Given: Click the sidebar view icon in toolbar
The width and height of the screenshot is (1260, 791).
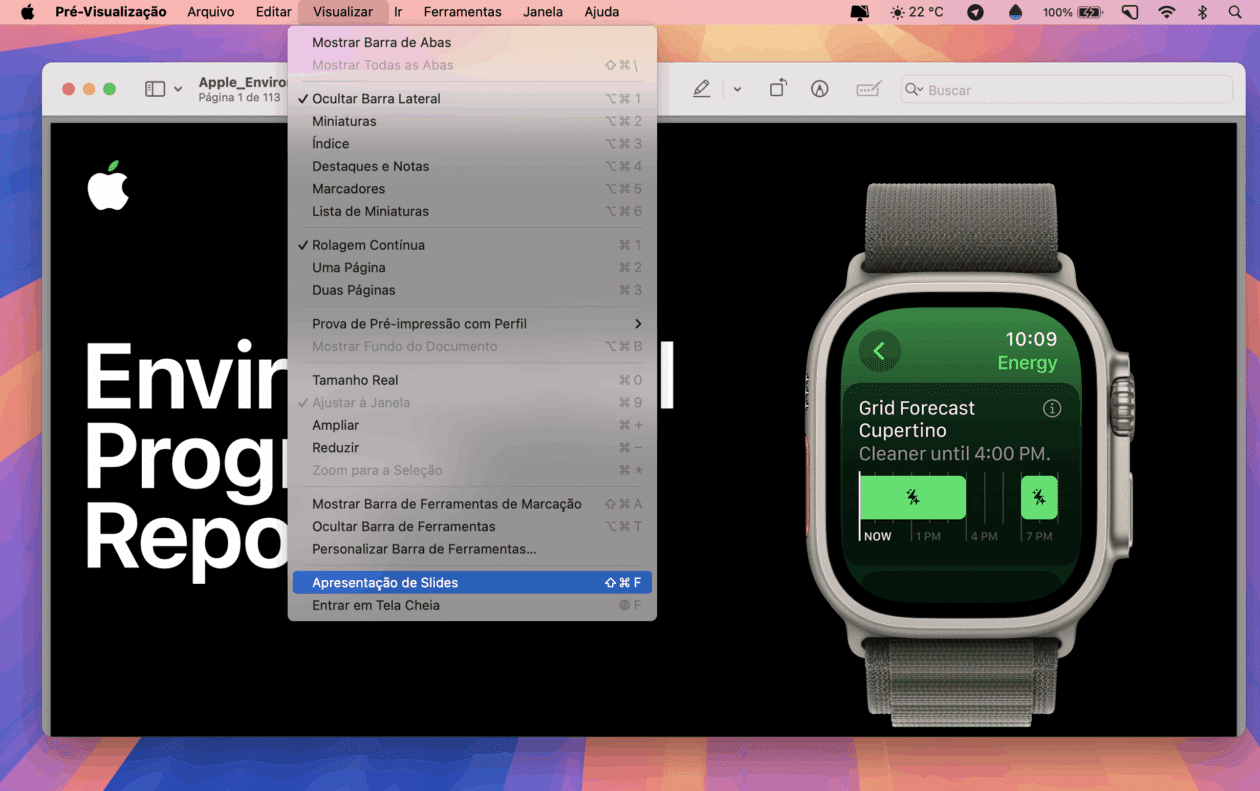Looking at the screenshot, I should tap(155, 89).
